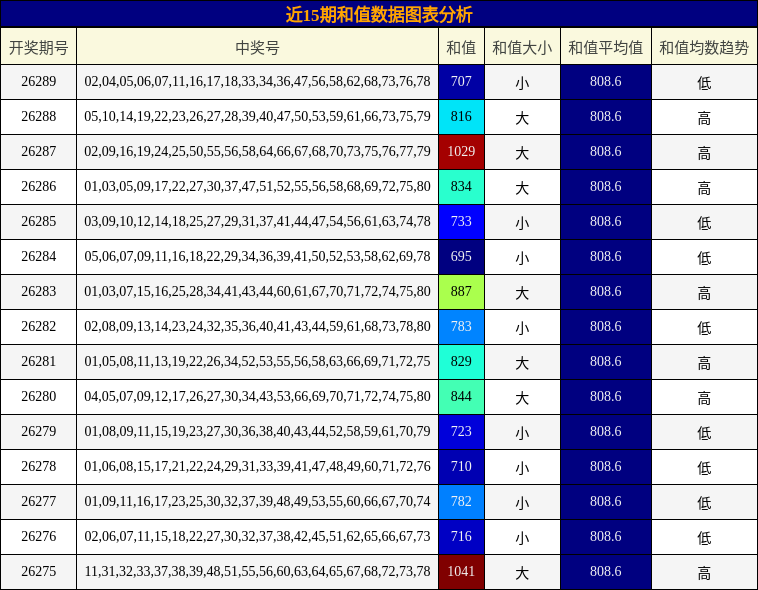The width and height of the screenshot is (758, 590).
Task: Click sum value 783 cell
Action: 461,327
